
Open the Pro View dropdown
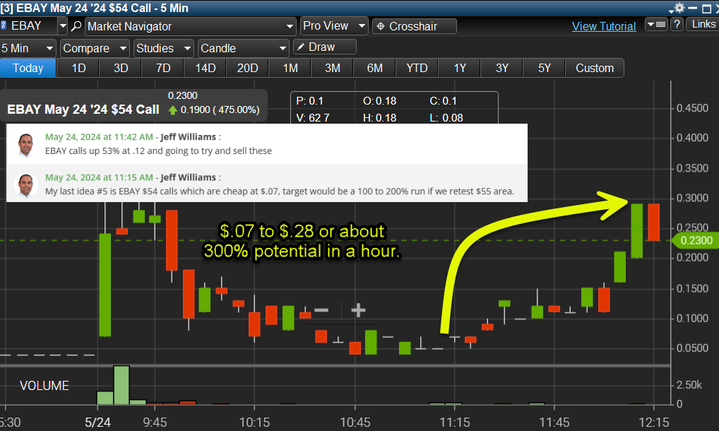[x=334, y=26]
